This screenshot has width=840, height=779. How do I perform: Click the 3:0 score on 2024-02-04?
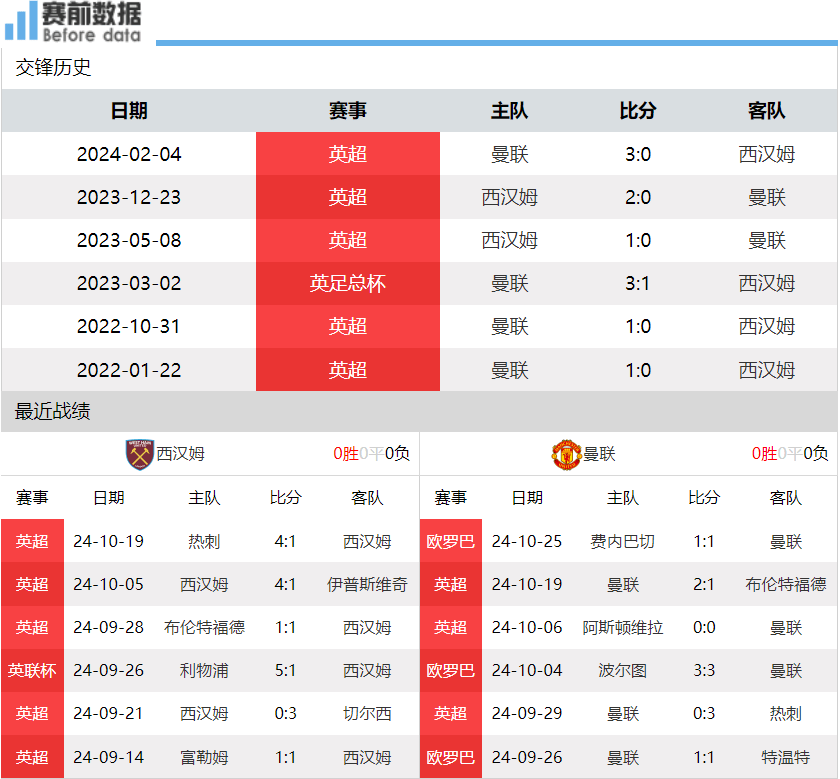point(638,154)
